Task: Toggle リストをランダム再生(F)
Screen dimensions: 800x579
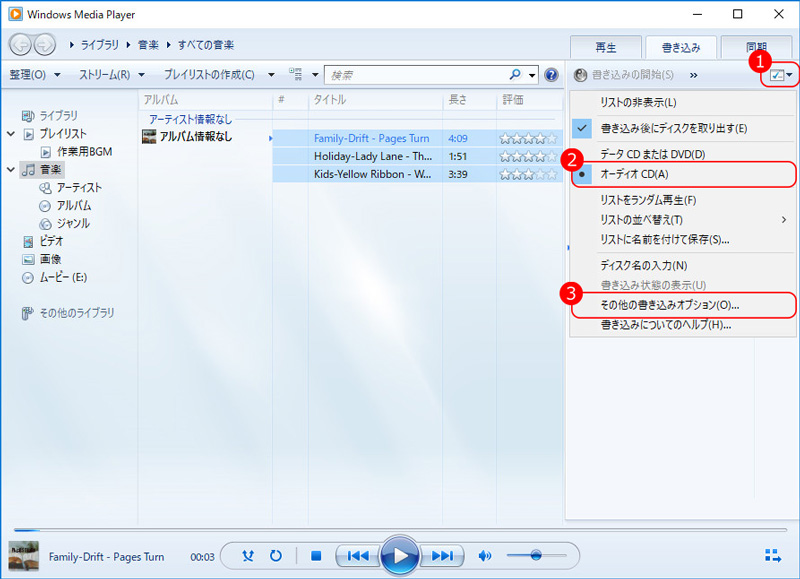Action: coord(683,200)
